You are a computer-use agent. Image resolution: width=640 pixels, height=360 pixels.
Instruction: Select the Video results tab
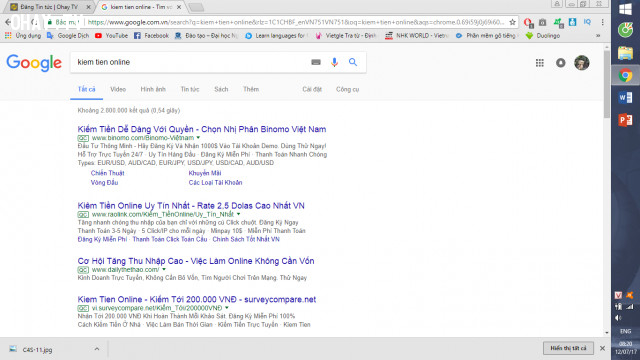[x=118, y=89]
